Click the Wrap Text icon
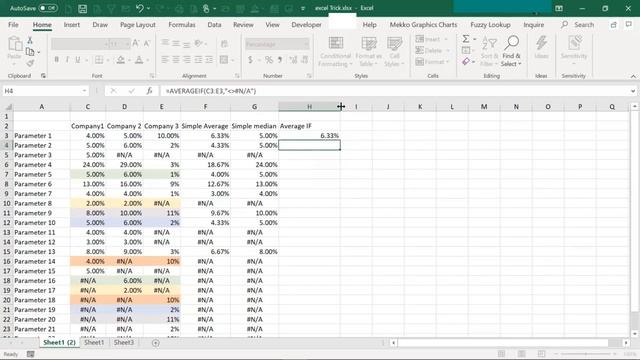 [x=224, y=43]
